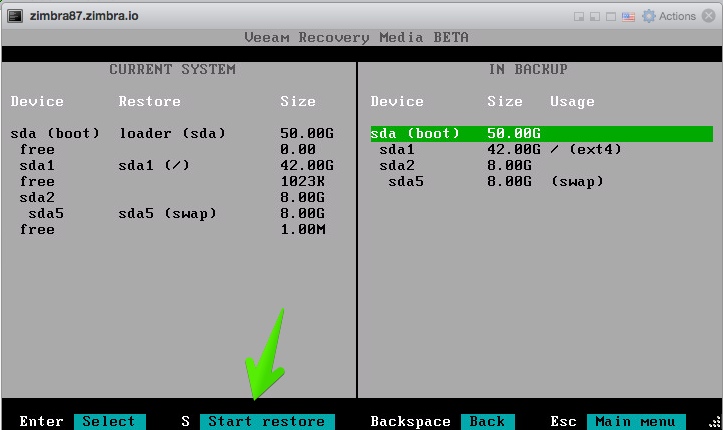The image size is (723, 430).
Task: Click the Select button
Action: [110, 421]
